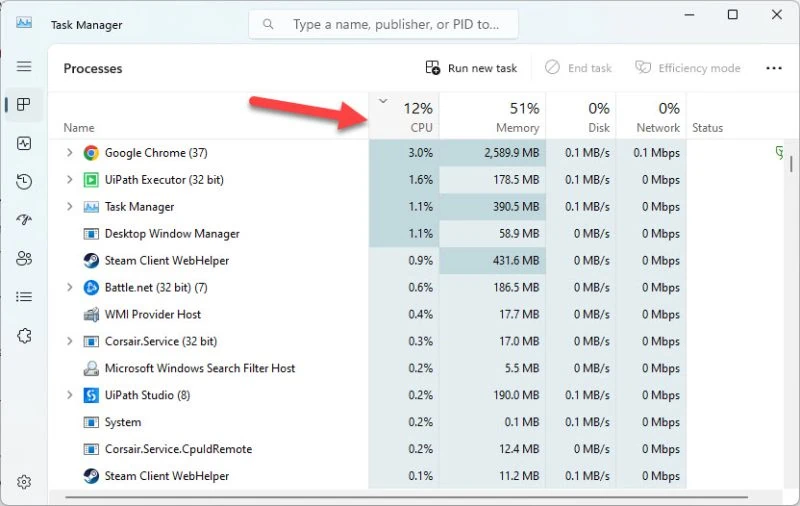This screenshot has height=506, width=800.
Task: Select Microsoft Windows Search Filter Host row
Action: pos(368,368)
